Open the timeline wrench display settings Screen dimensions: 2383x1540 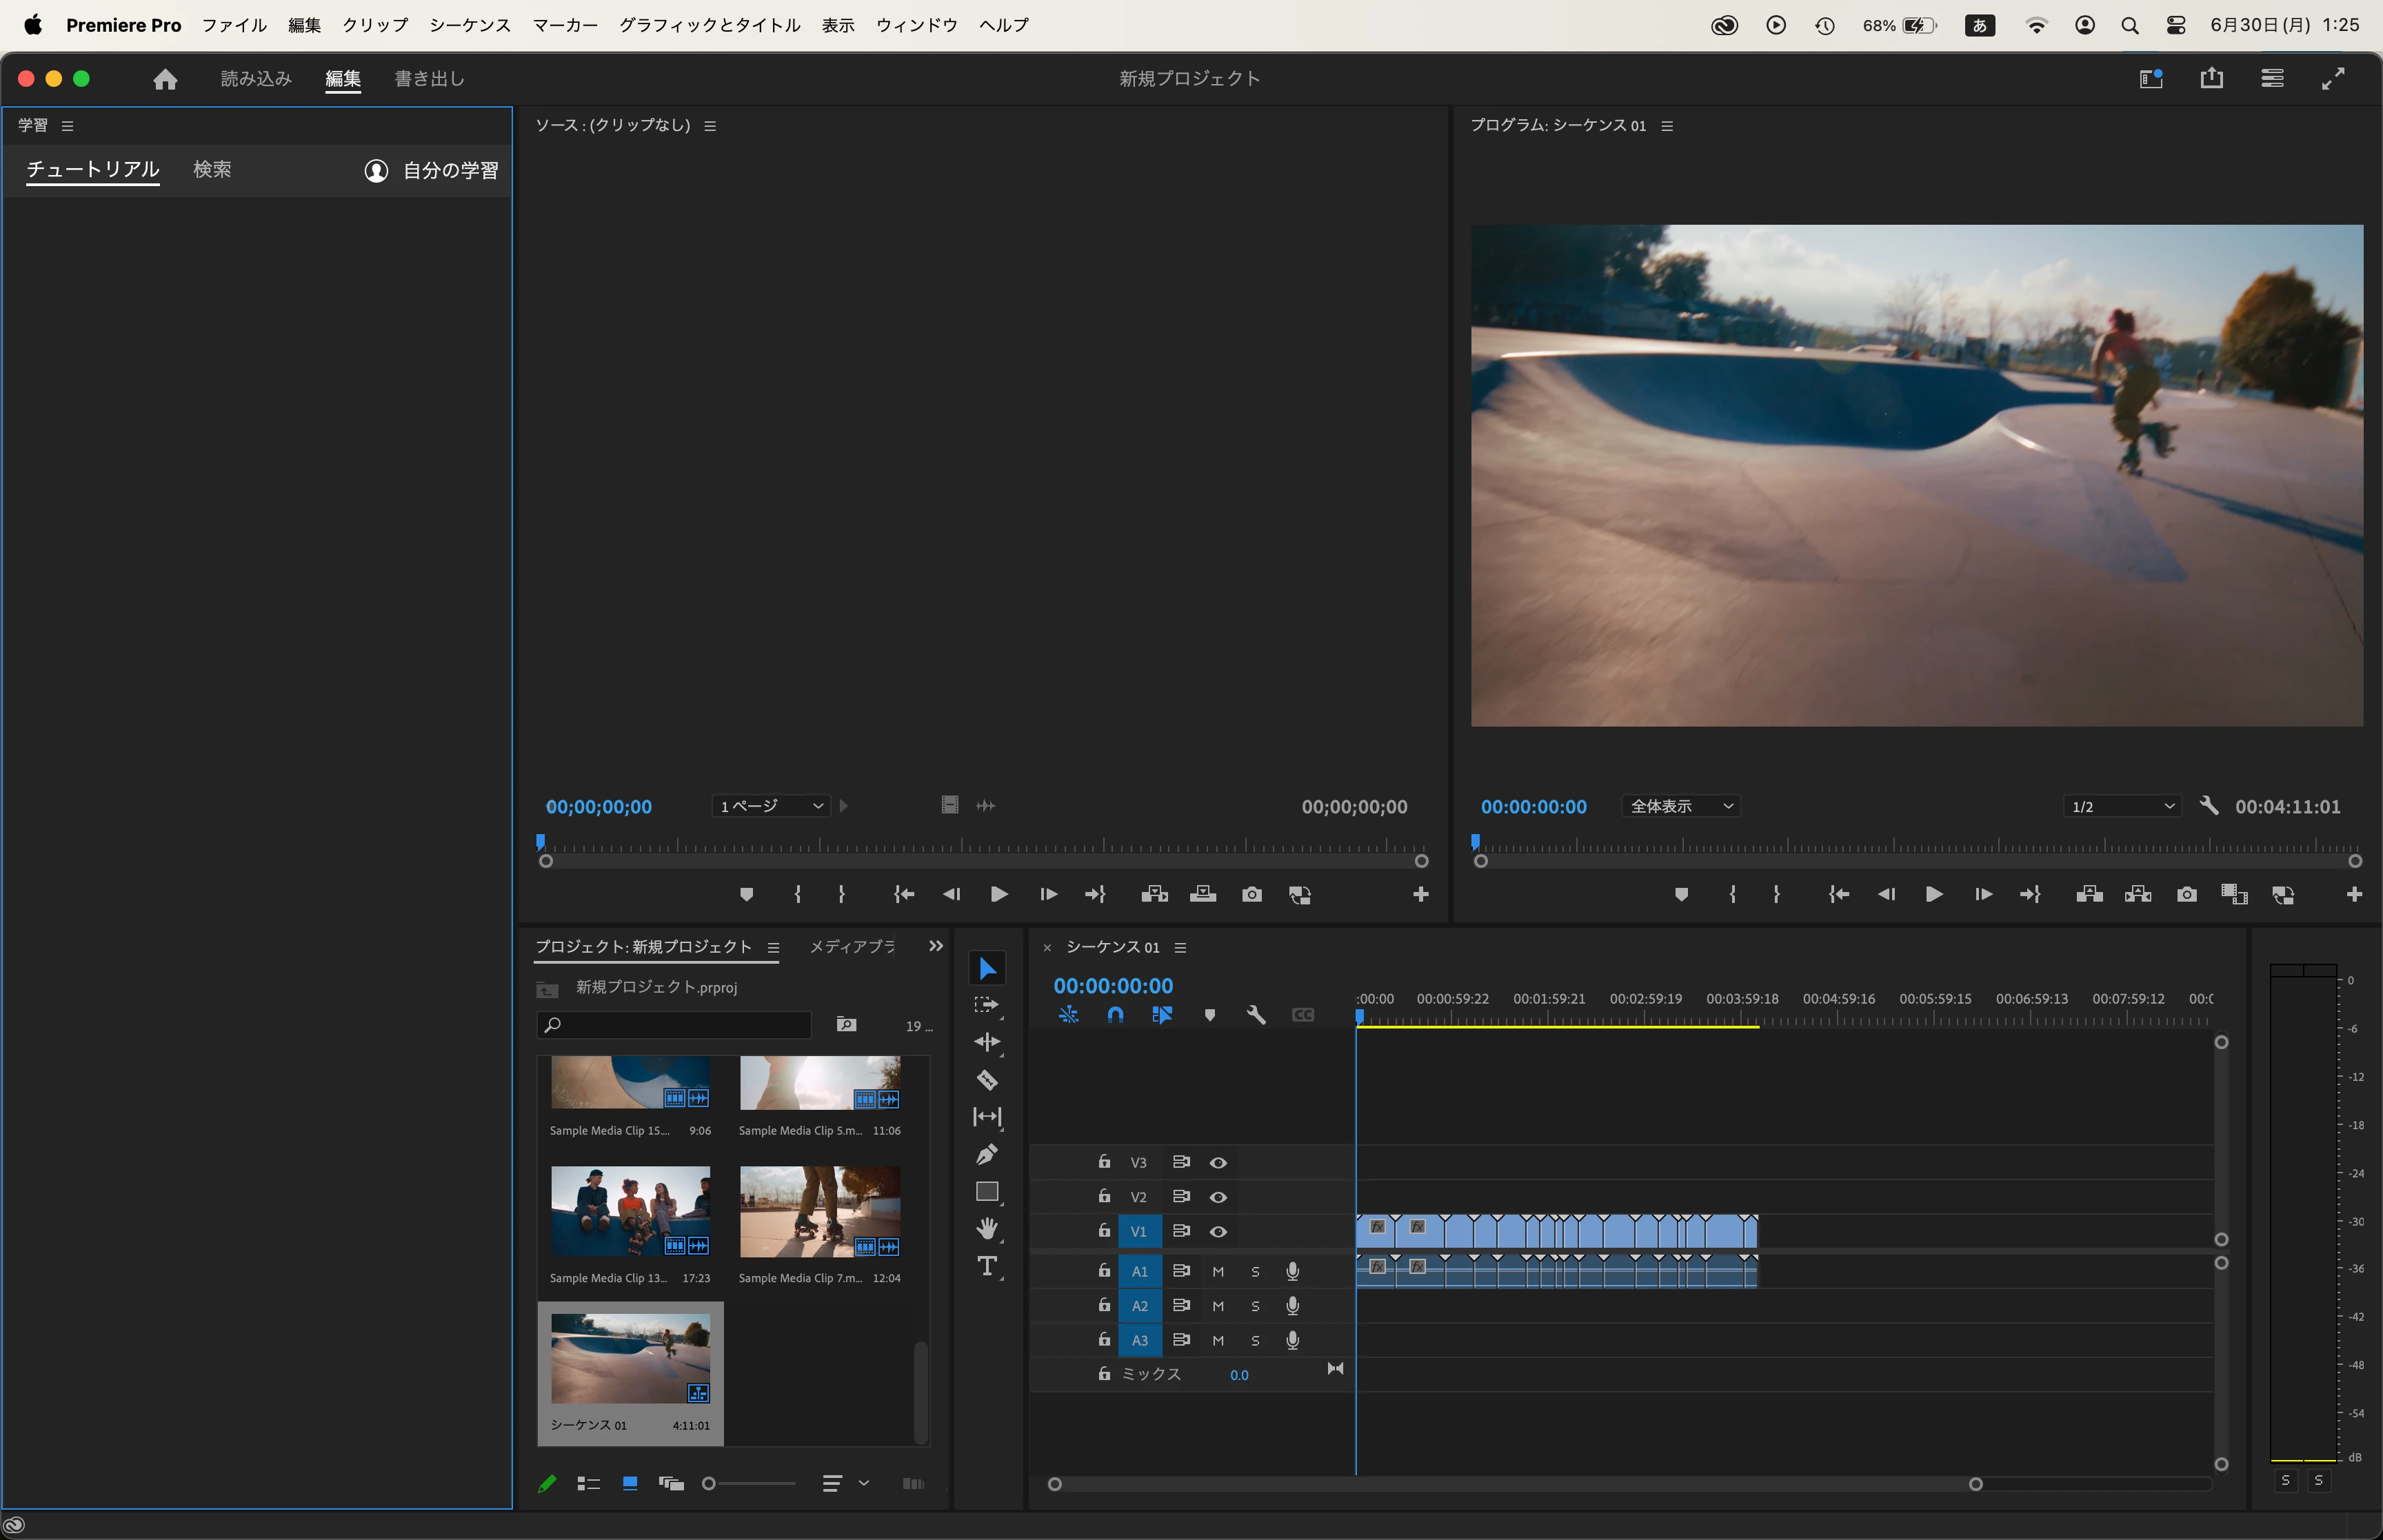(x=1256, y=1015)
